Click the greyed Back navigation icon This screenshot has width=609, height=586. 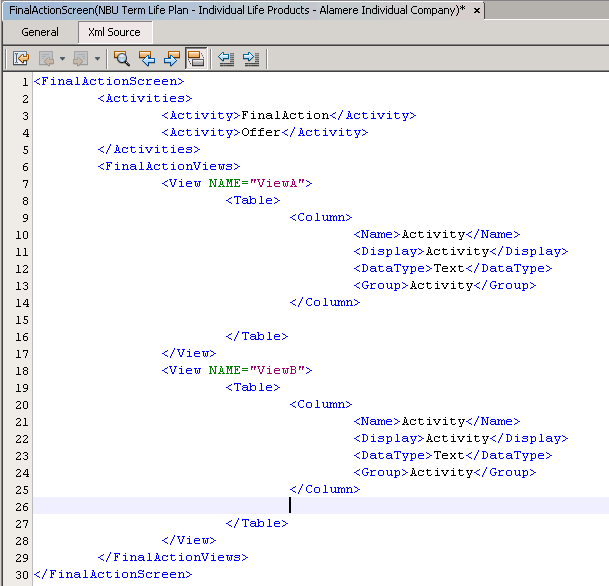(x=47, y=59)
